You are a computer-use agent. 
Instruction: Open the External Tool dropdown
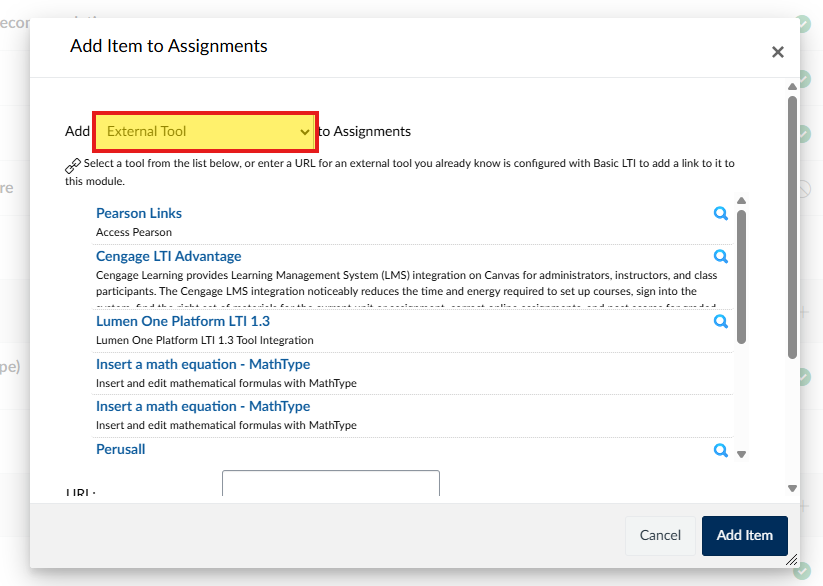tap(205, 131)
